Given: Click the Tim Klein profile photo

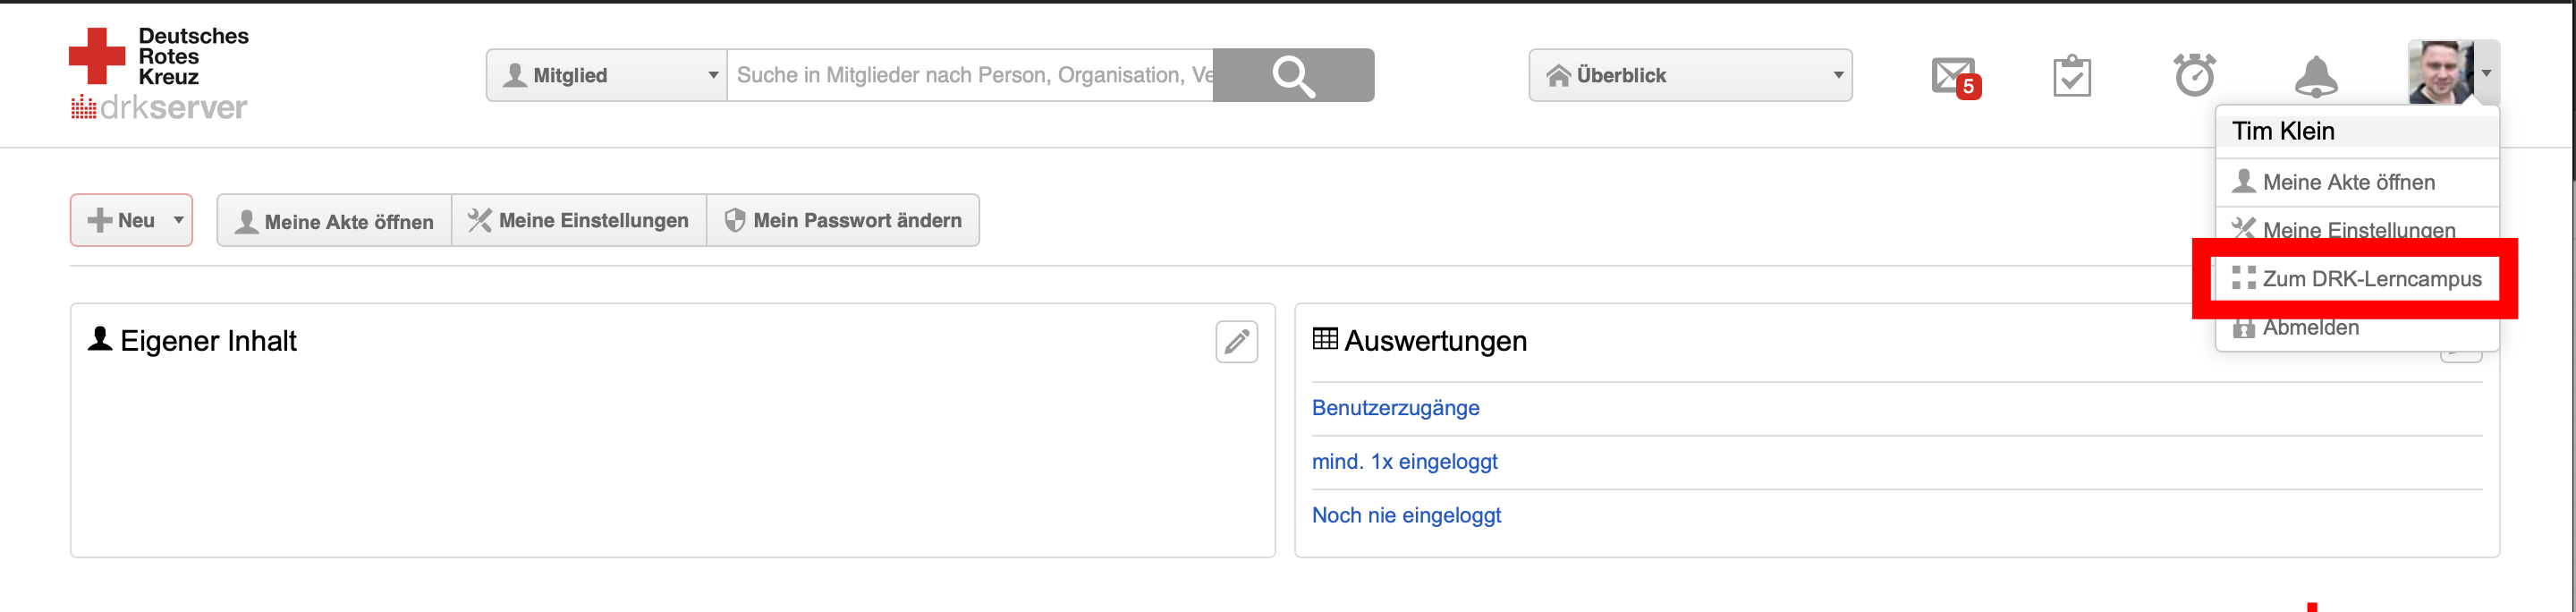Looking at the screenshot, I should [2440, 73].
